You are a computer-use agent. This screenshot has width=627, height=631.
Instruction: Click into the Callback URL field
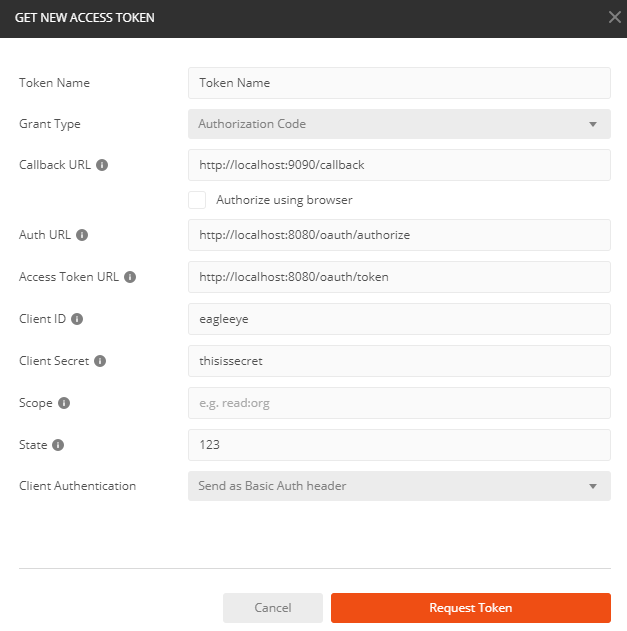(x=399, y=165)
